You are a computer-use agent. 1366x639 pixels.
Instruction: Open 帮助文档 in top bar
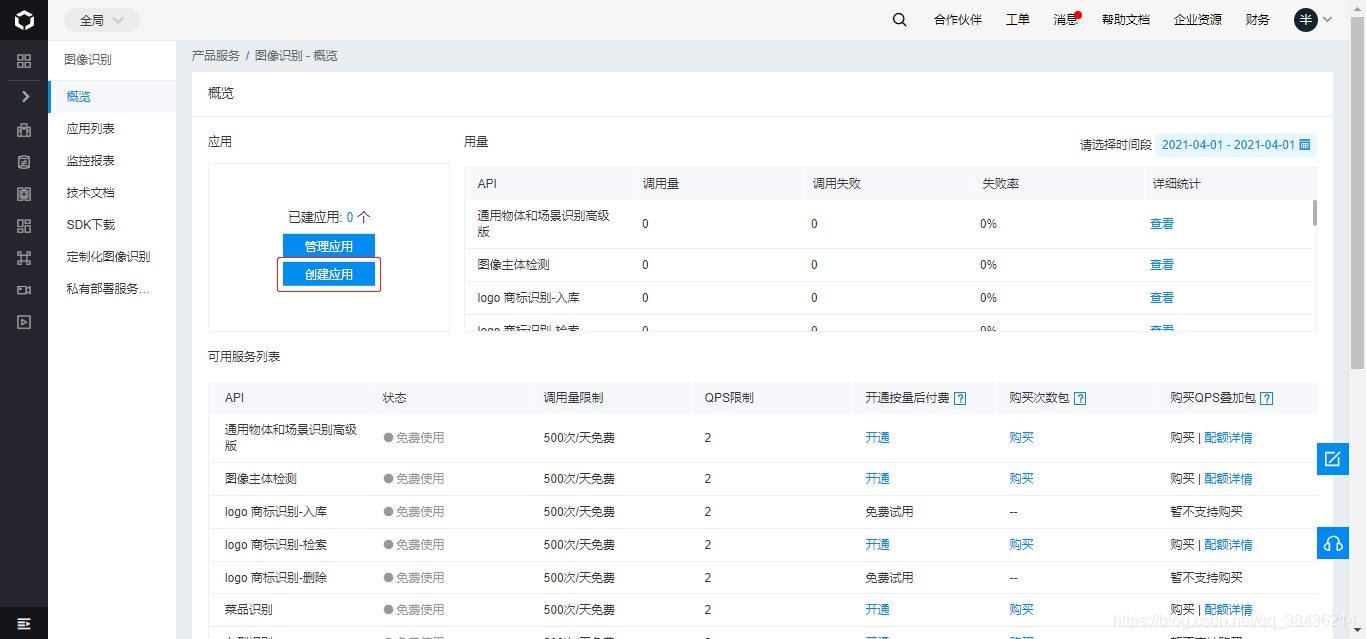(1125, 20)
